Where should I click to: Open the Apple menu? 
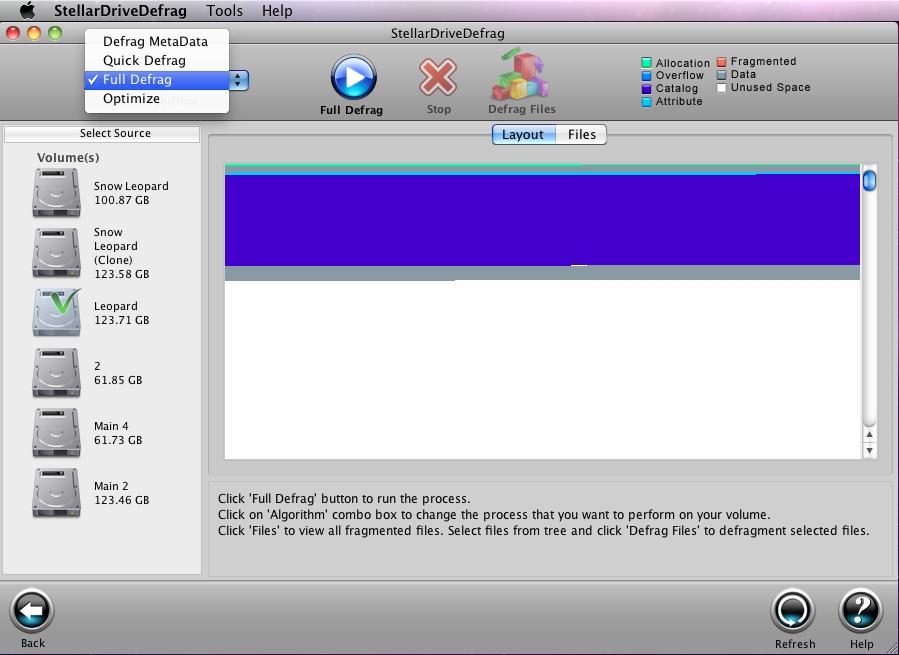pos(27,10)
